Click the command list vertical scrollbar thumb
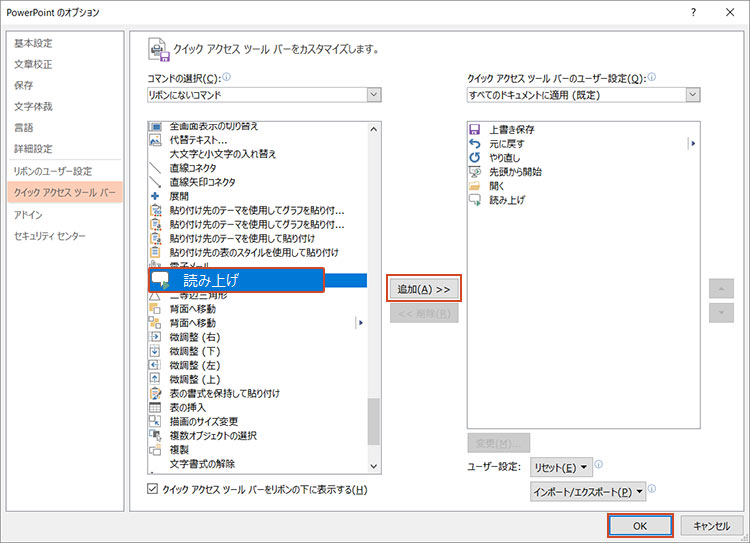The height and width of the screenshot is (543, 750). pos(374,420)
